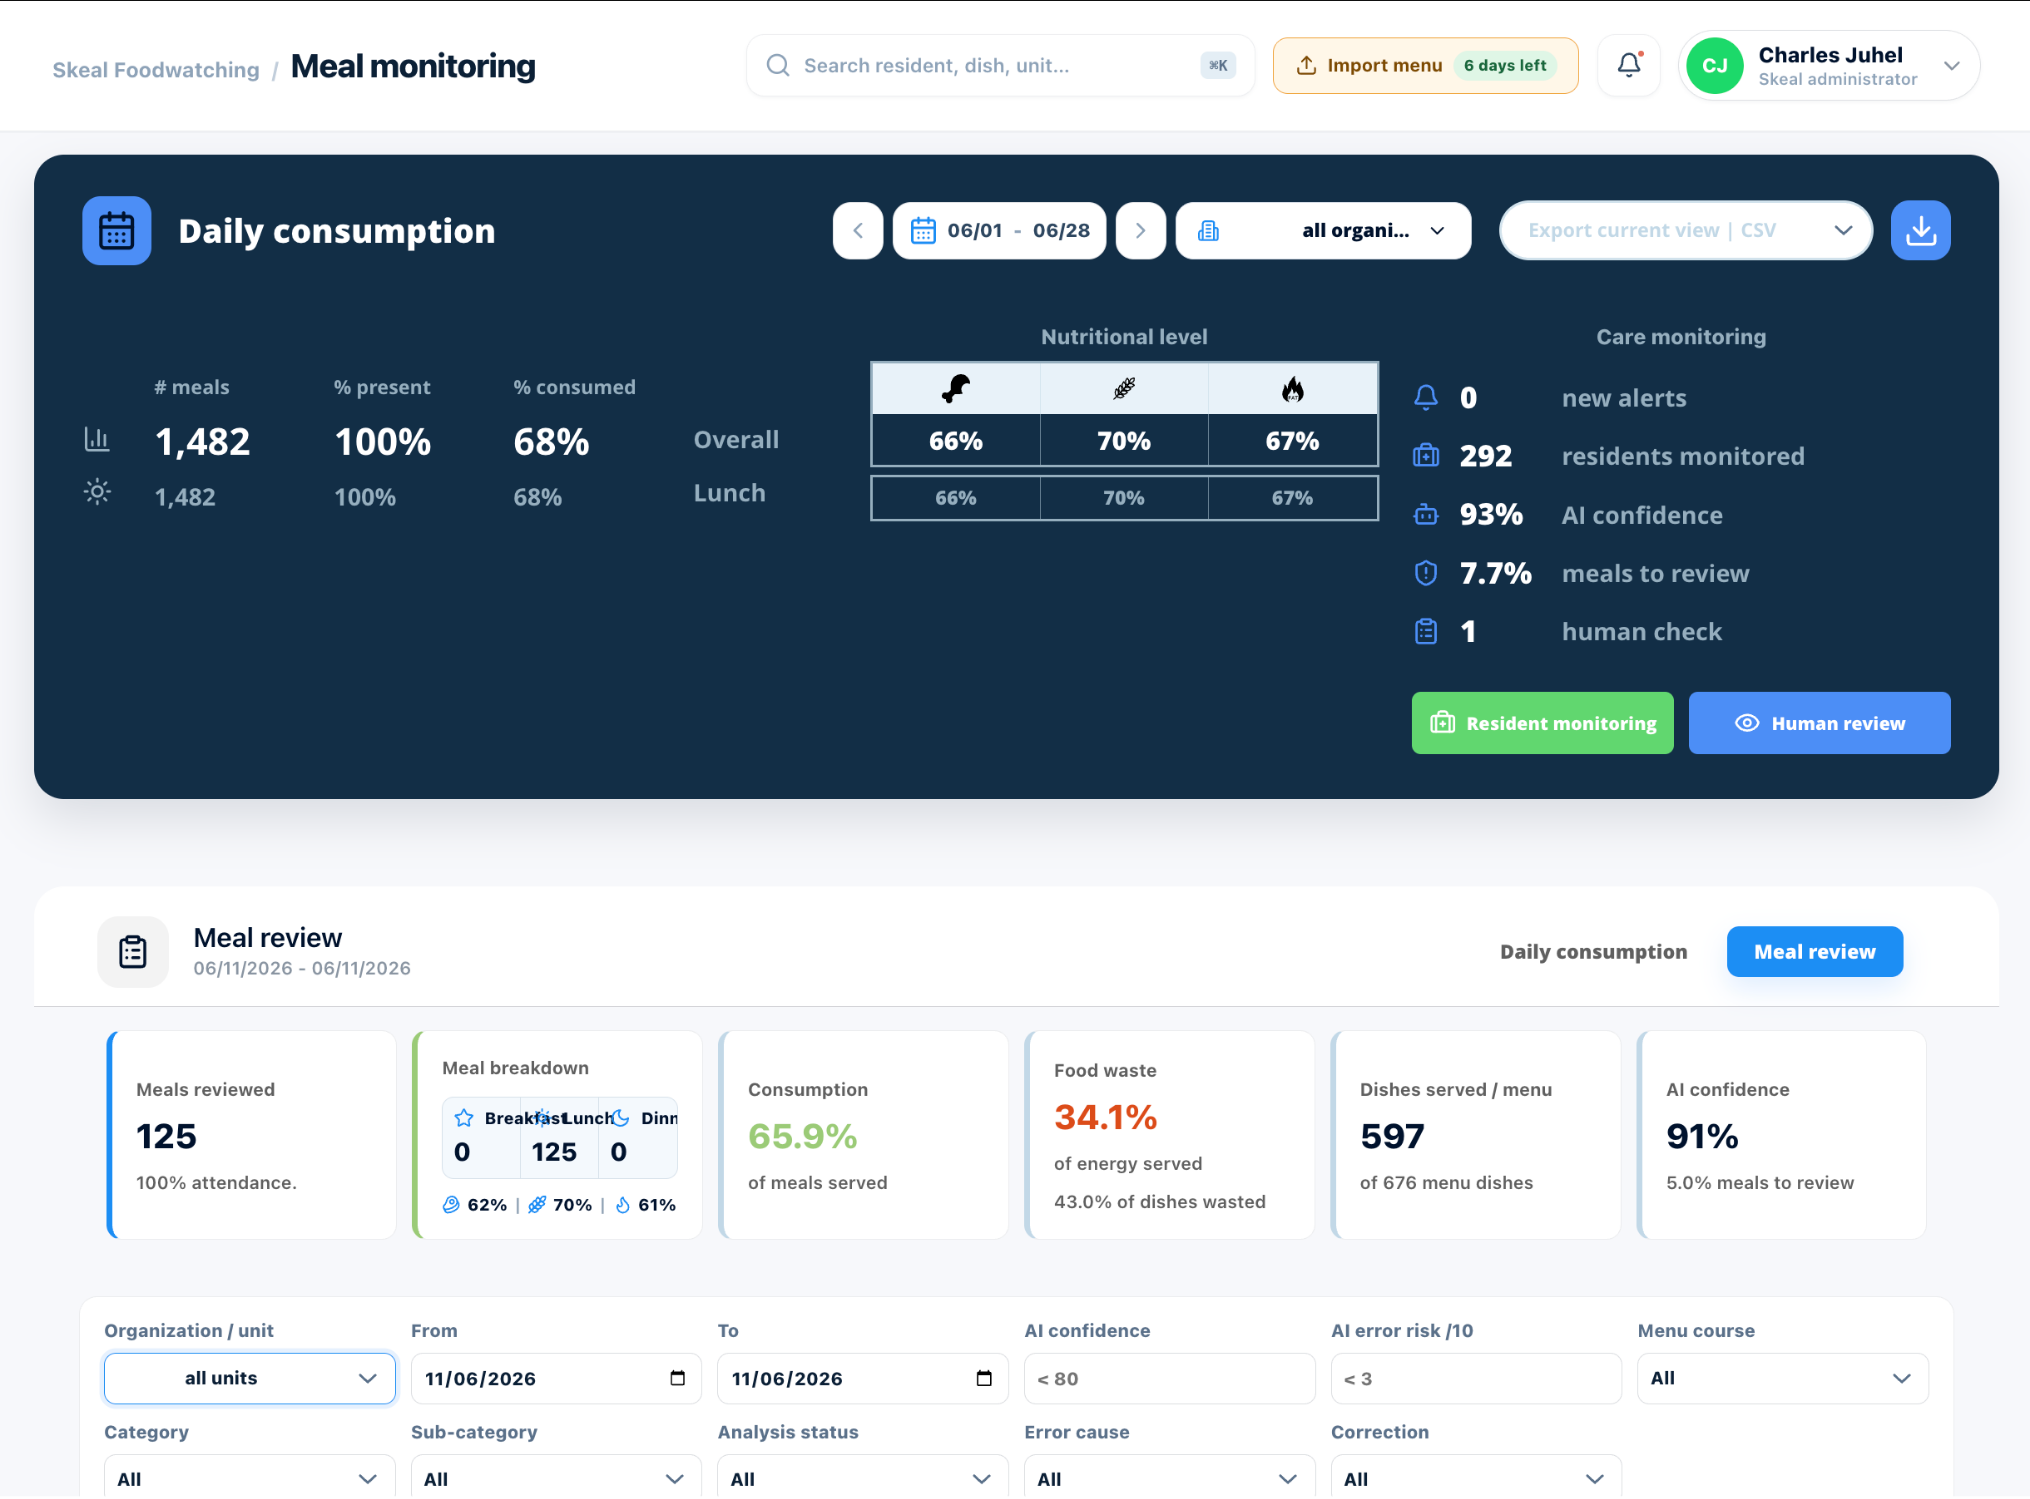Click the bar chart overall icon
2030x1499 pixels.
97,440
